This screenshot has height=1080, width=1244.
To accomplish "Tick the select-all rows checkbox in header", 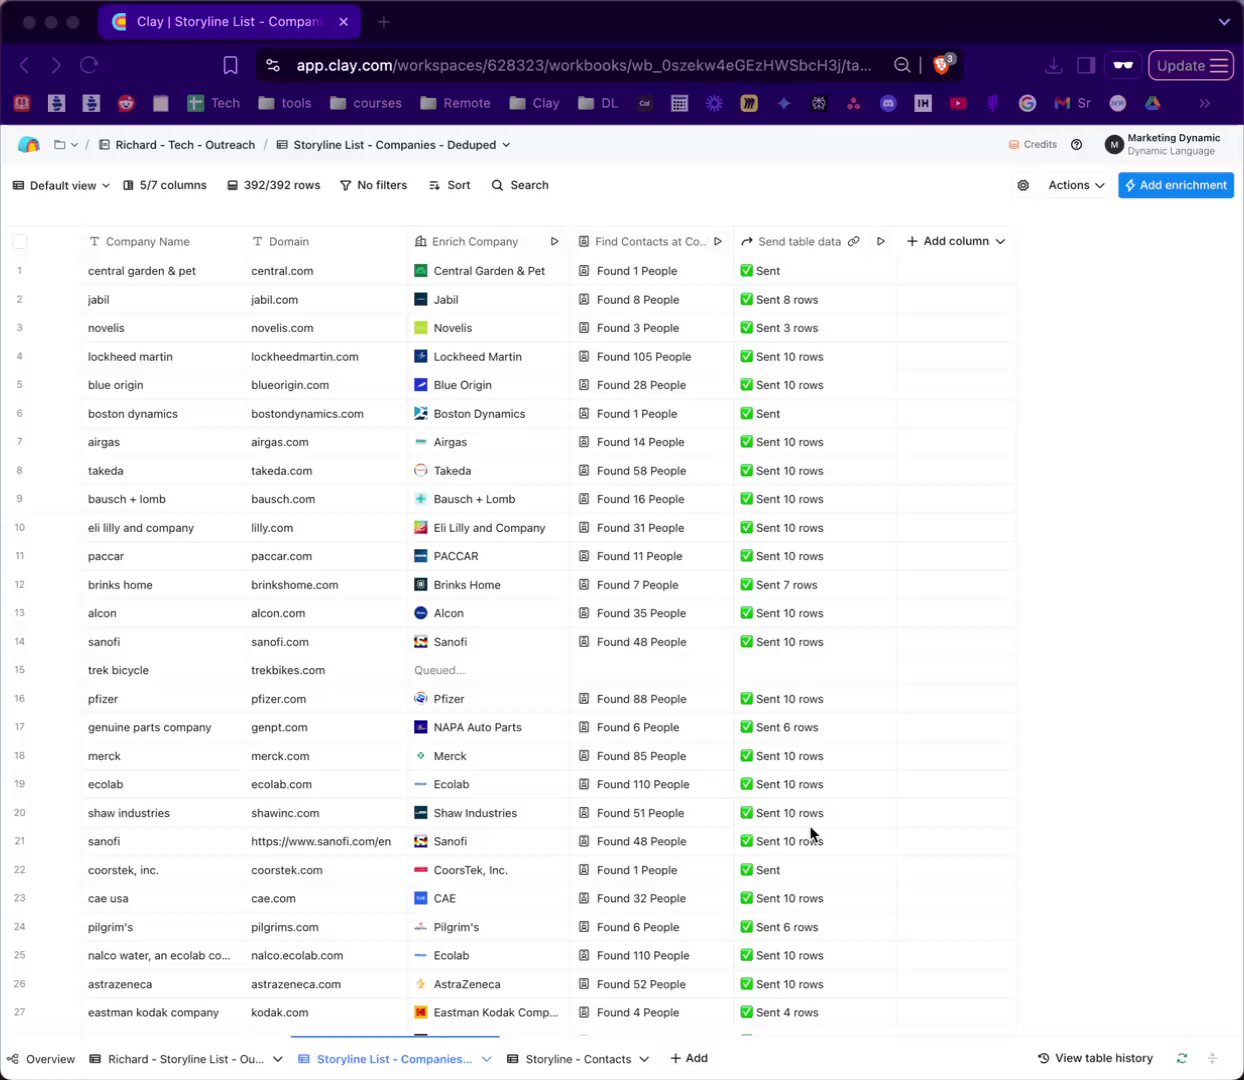I will 20,241.
